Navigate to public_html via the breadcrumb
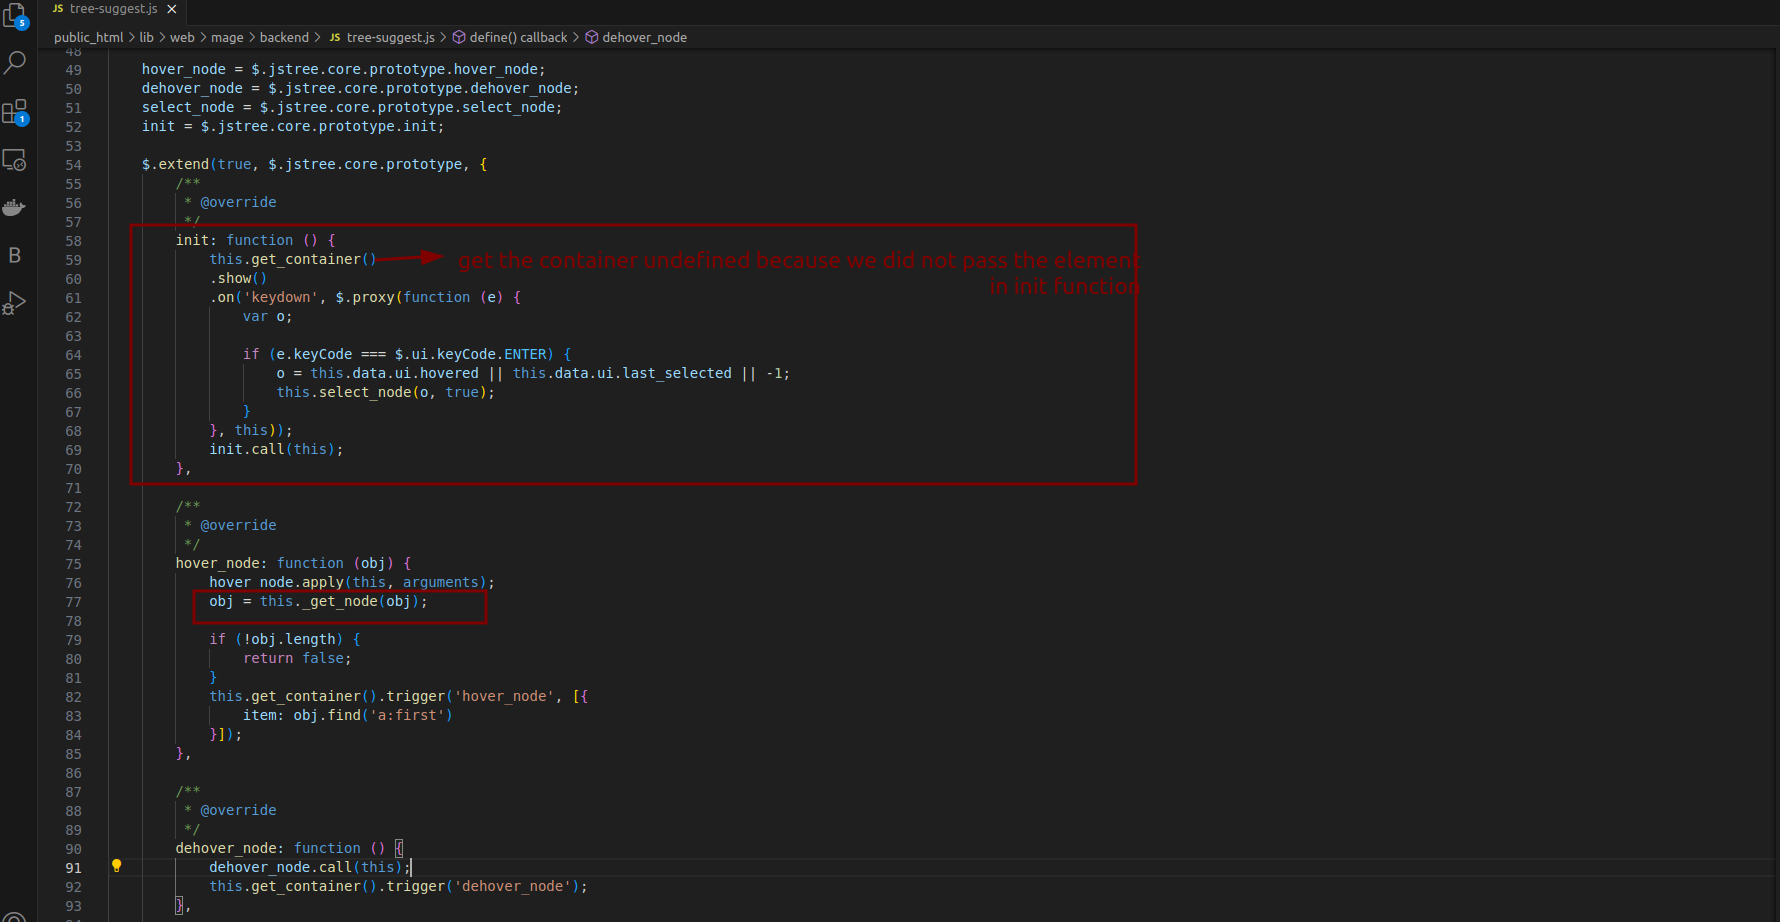This screenshot has width=1780, height=922. pyautogui.click(x=88, y=37)
